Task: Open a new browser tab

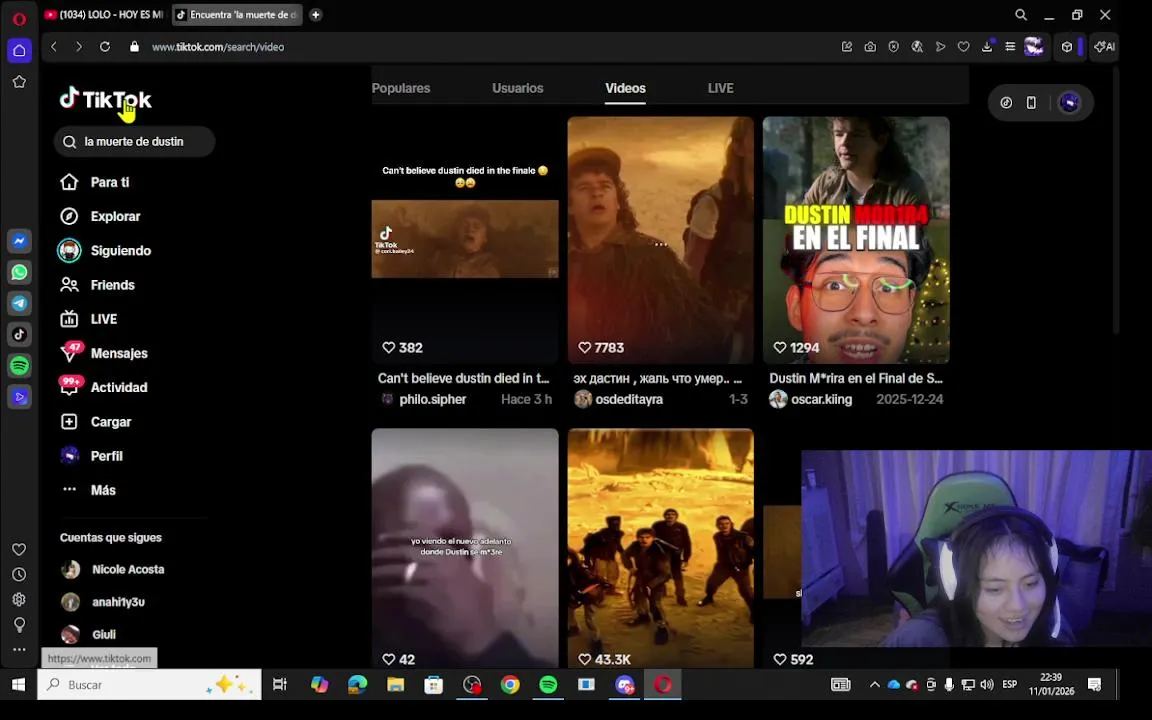Action: coord(315,15)
